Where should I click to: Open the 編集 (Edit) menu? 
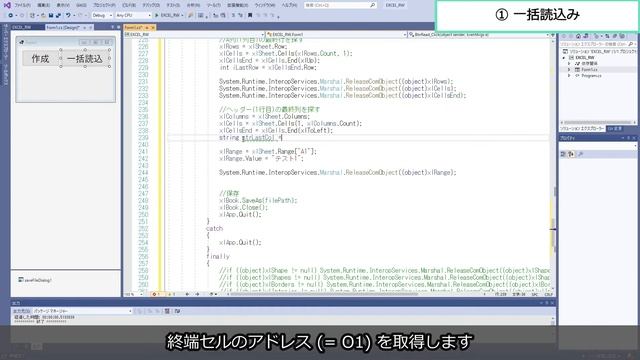(x=43, y=5)
